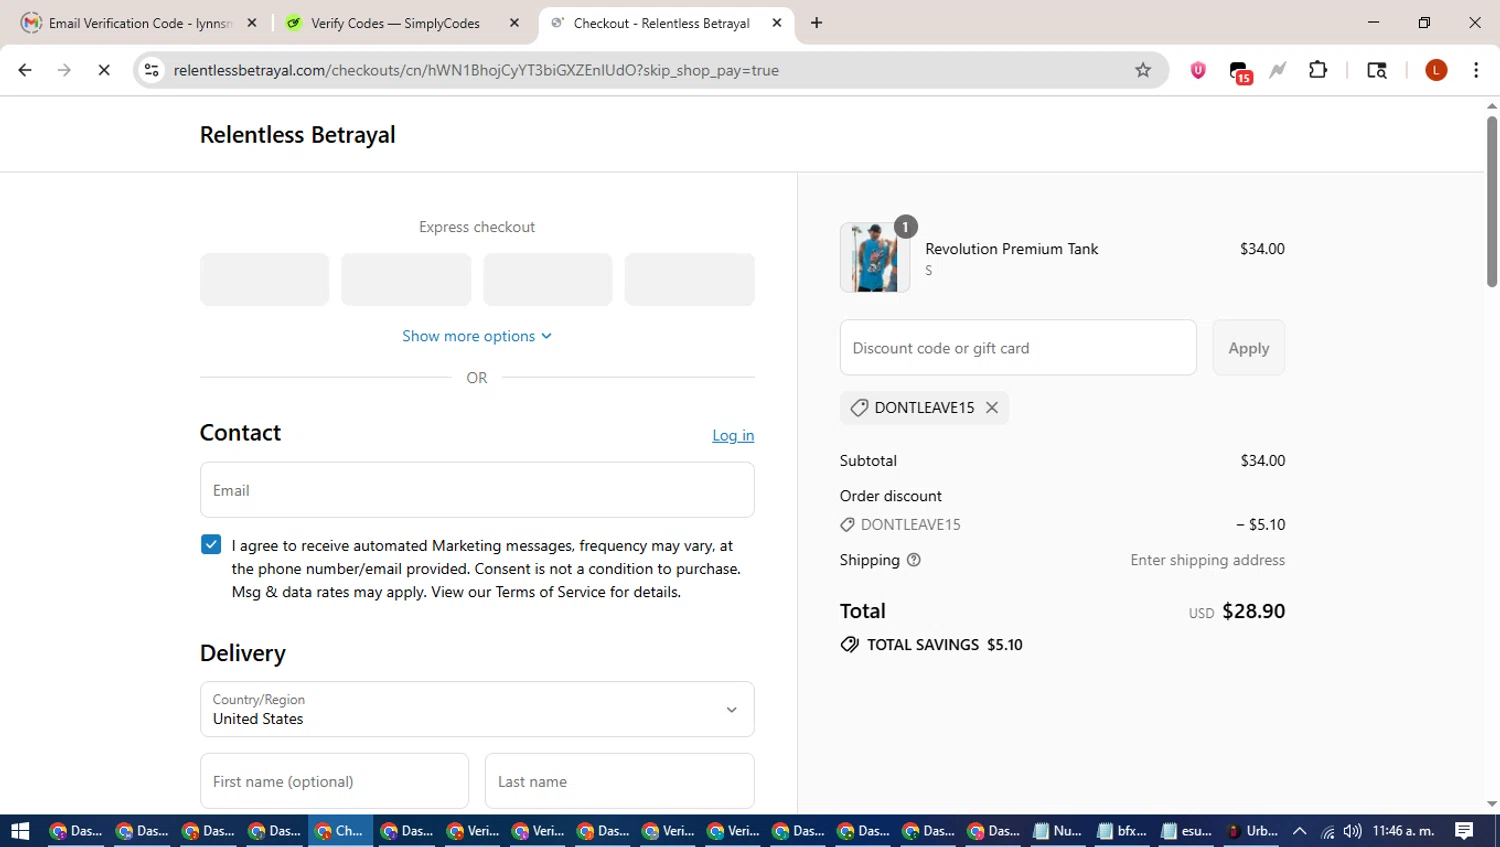Screen dimensions: 1500x847
Task: Open the Chrome three-dot menu
Action: [x=1476, y=70]
